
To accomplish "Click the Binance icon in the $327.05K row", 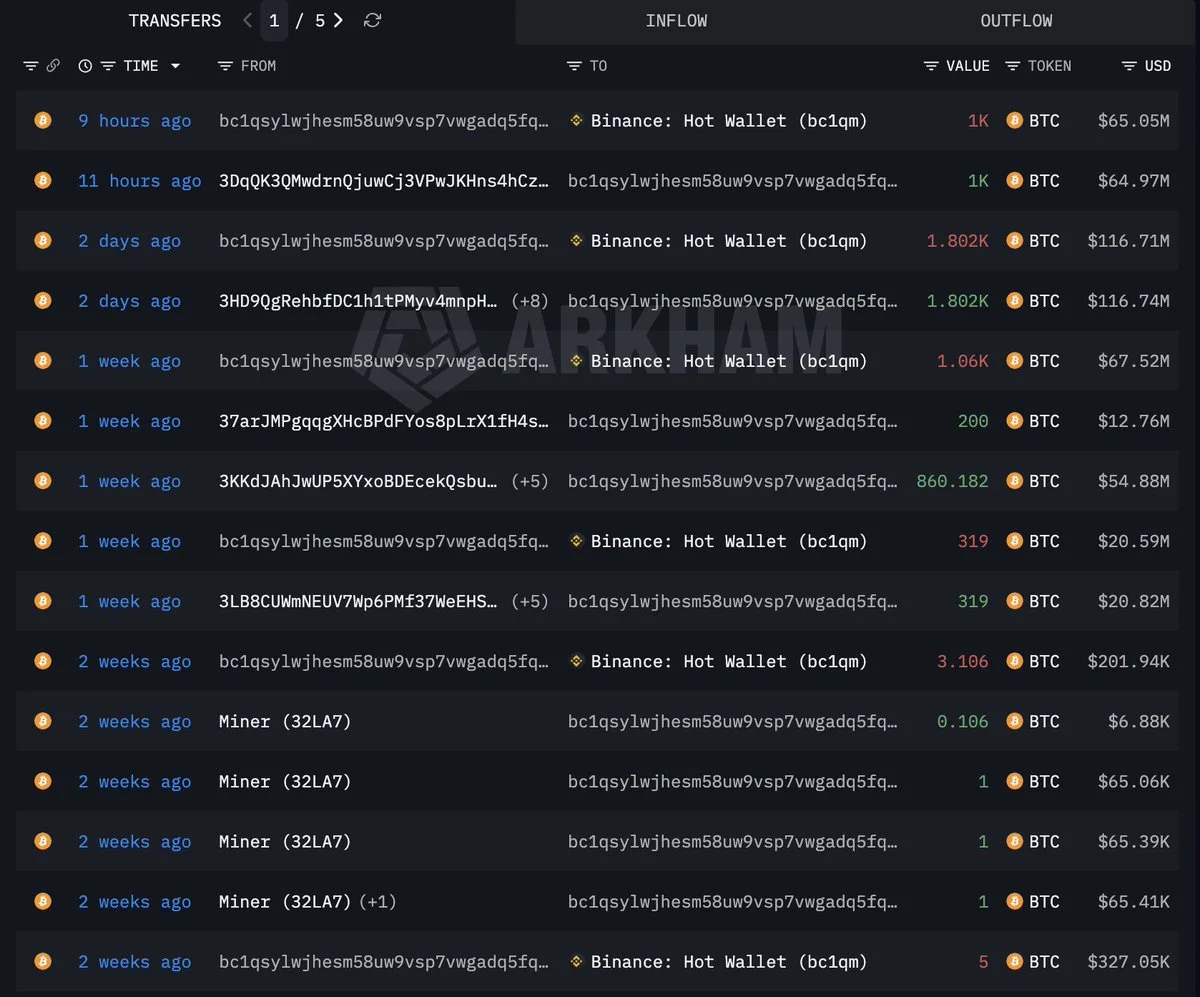I will pyautogui.click(x=576, y=961).
